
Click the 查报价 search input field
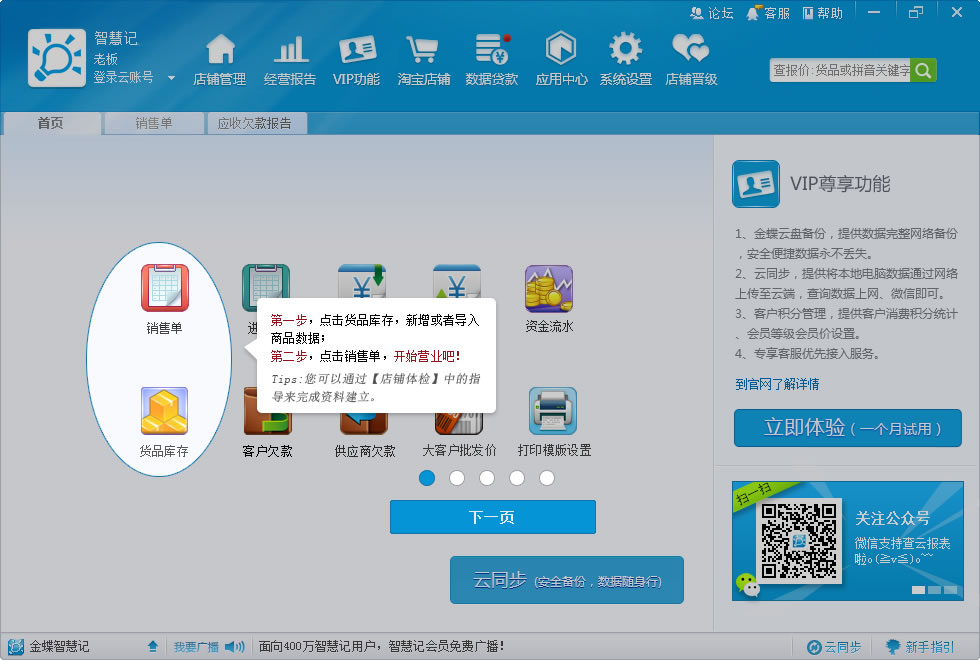coord(840,70)
